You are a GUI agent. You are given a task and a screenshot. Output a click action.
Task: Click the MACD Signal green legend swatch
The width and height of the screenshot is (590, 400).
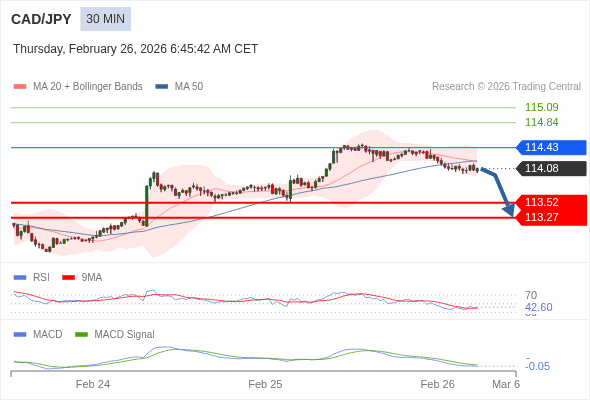click(x=81, y=335)
